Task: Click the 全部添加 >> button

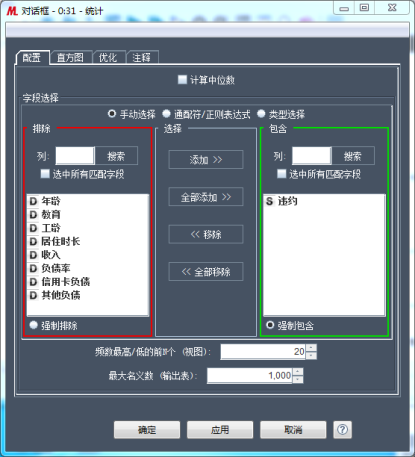Action: (x=206, y=197)
